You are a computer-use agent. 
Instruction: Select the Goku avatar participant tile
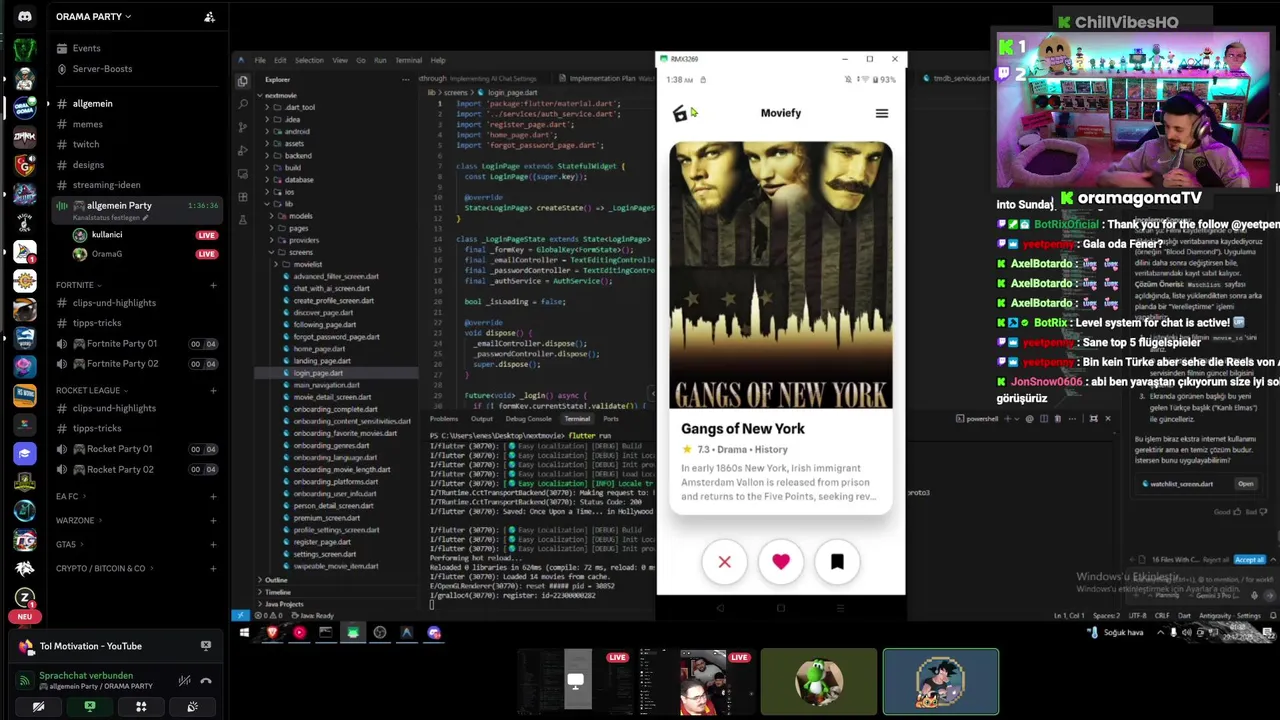point(940,682)
